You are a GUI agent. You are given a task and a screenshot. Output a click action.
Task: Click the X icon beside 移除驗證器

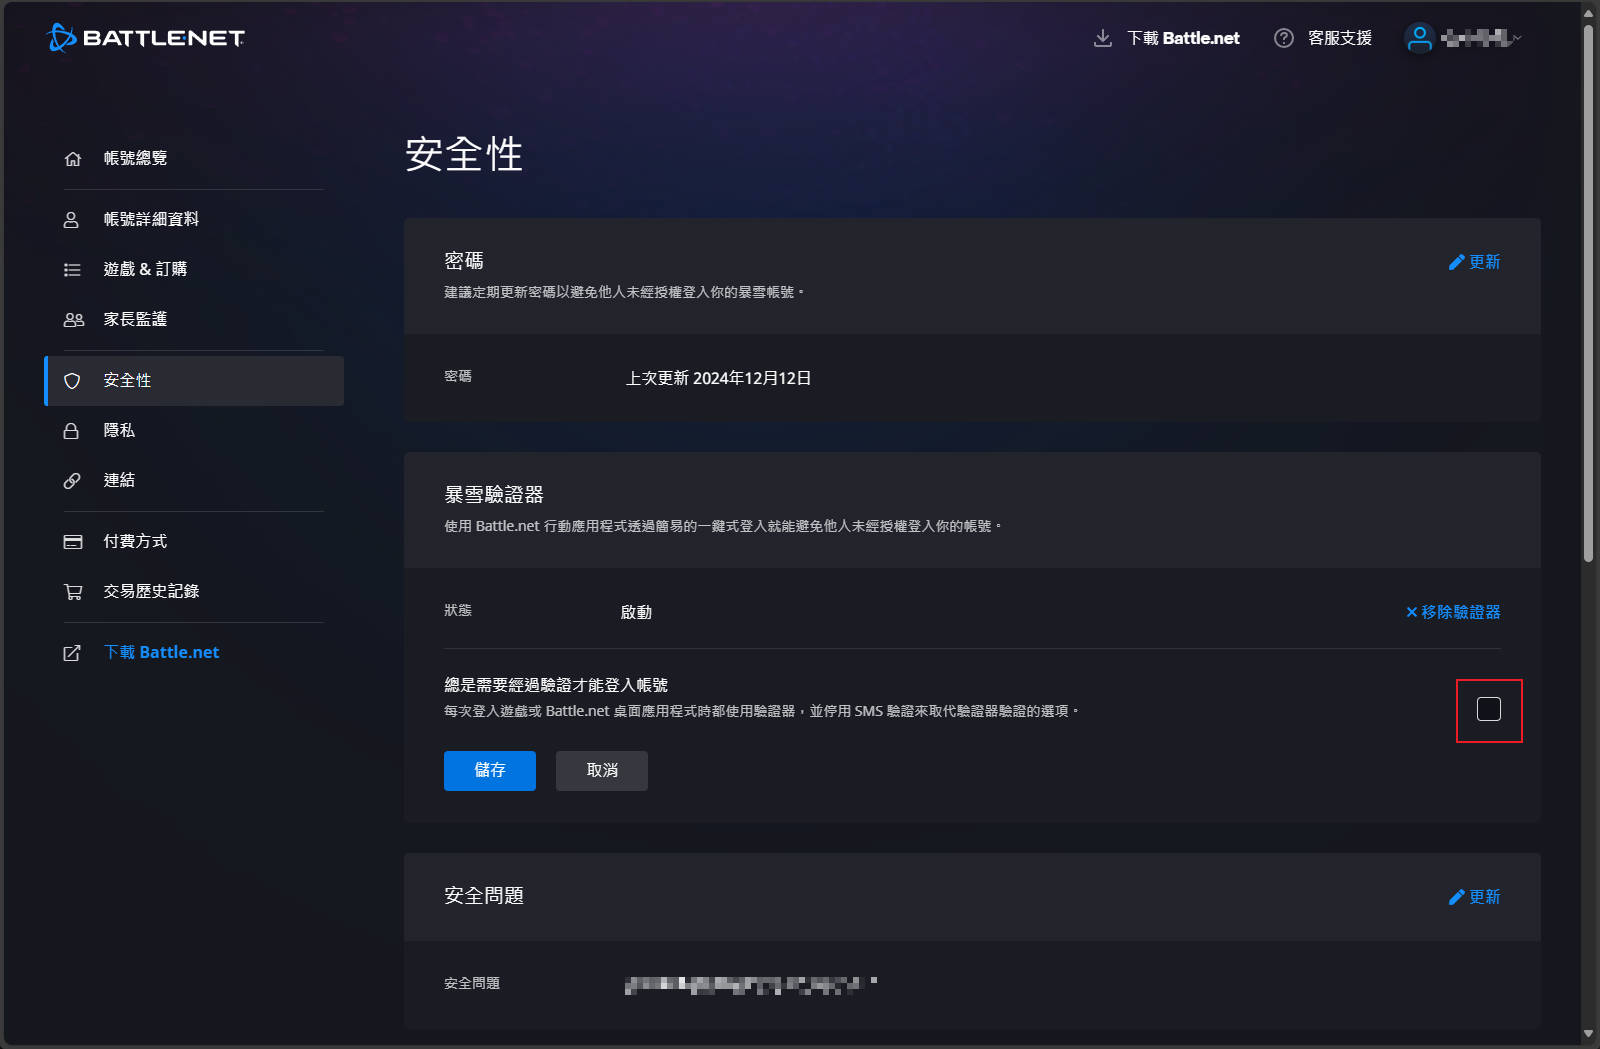[1412, 612]
